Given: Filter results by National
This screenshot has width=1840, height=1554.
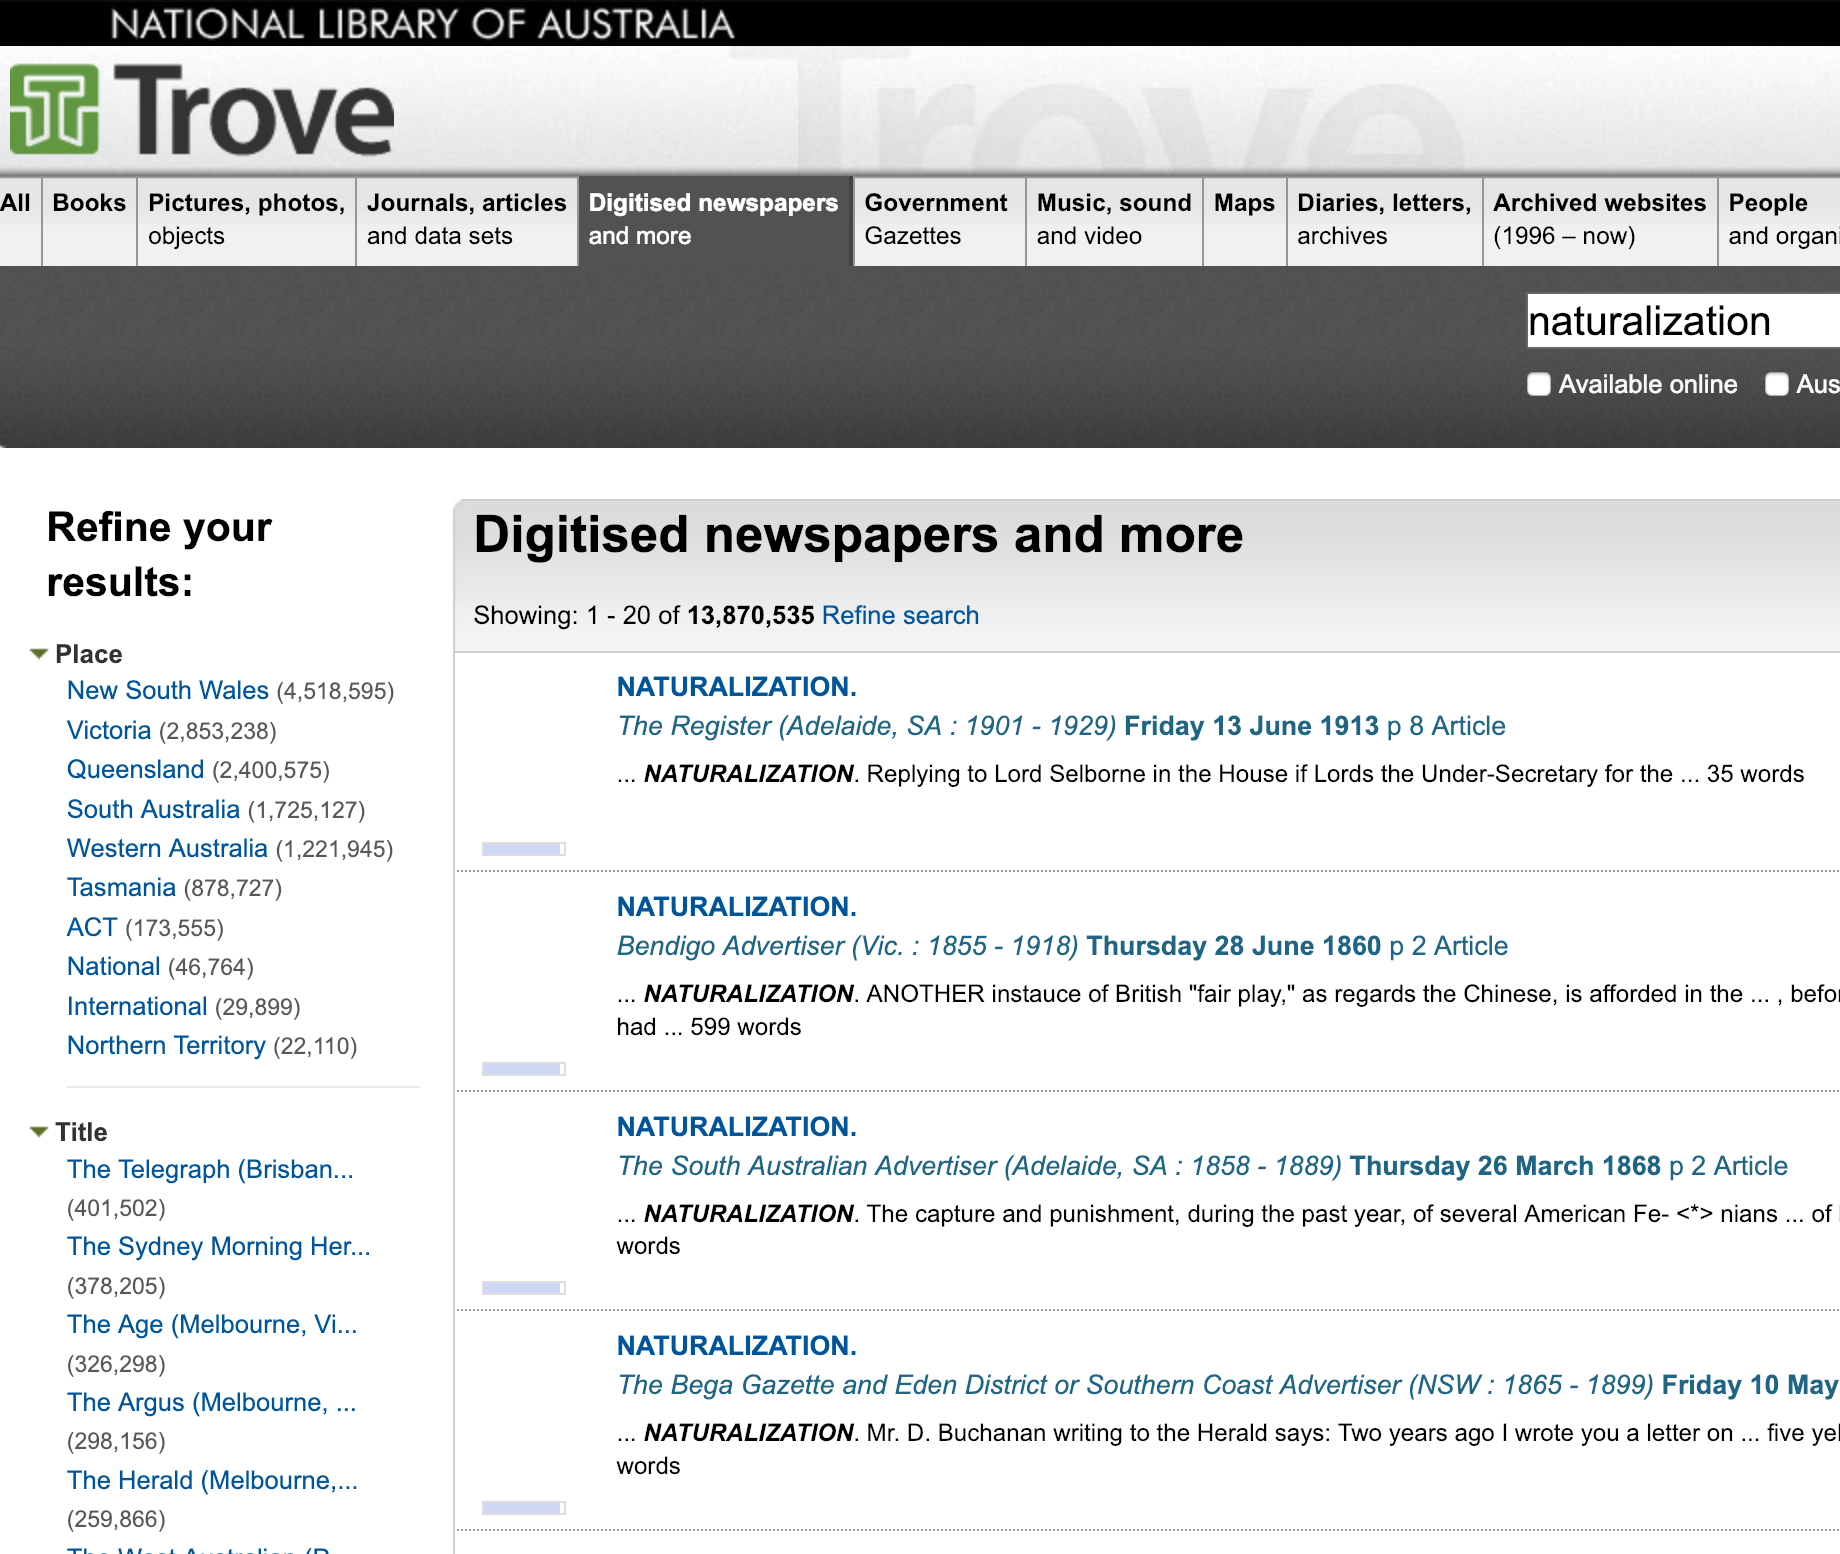Looking at the screenshot, I should coord(113,966).
